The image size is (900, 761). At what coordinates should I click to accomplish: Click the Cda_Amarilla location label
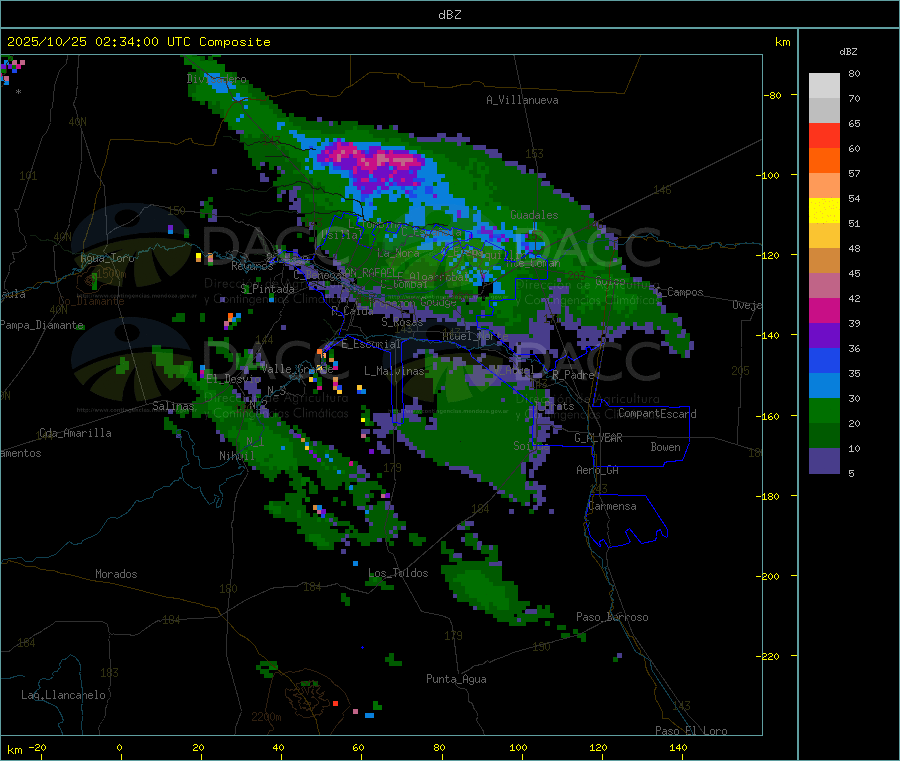click(75, 433)
